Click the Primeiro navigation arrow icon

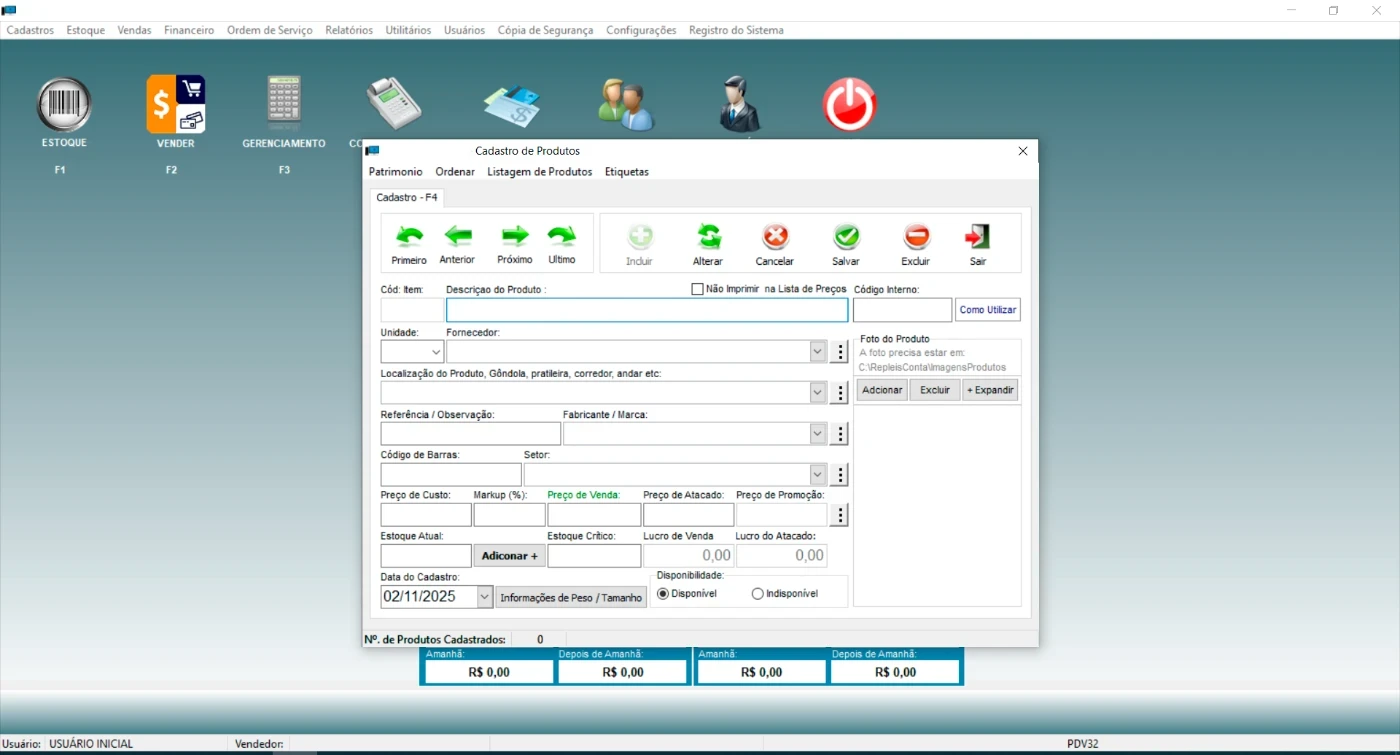point(409,238)
